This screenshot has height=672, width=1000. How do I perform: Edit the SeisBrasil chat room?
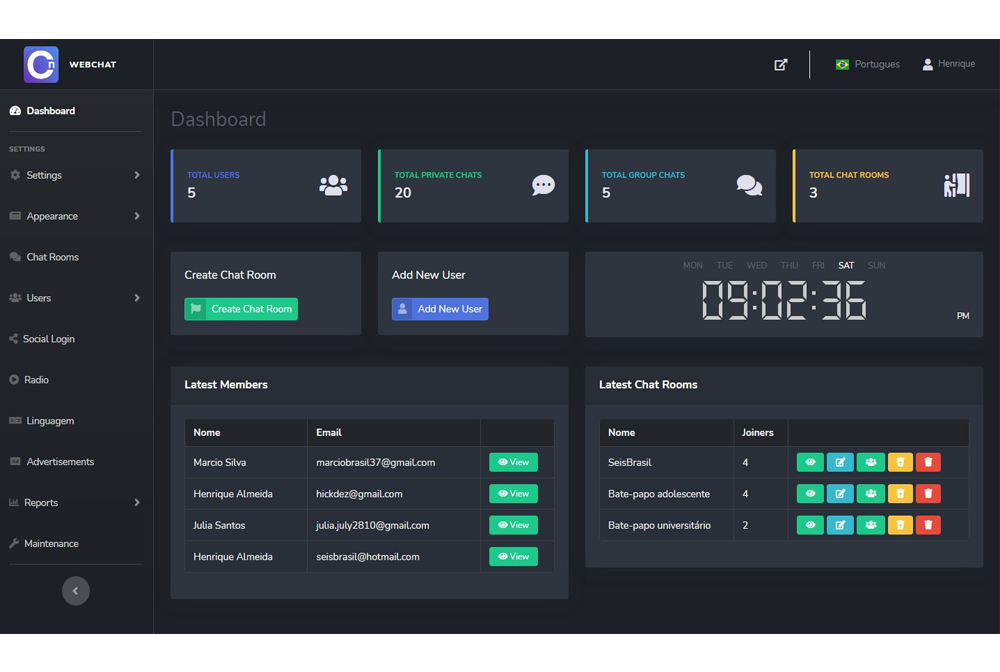coord(840,462)
